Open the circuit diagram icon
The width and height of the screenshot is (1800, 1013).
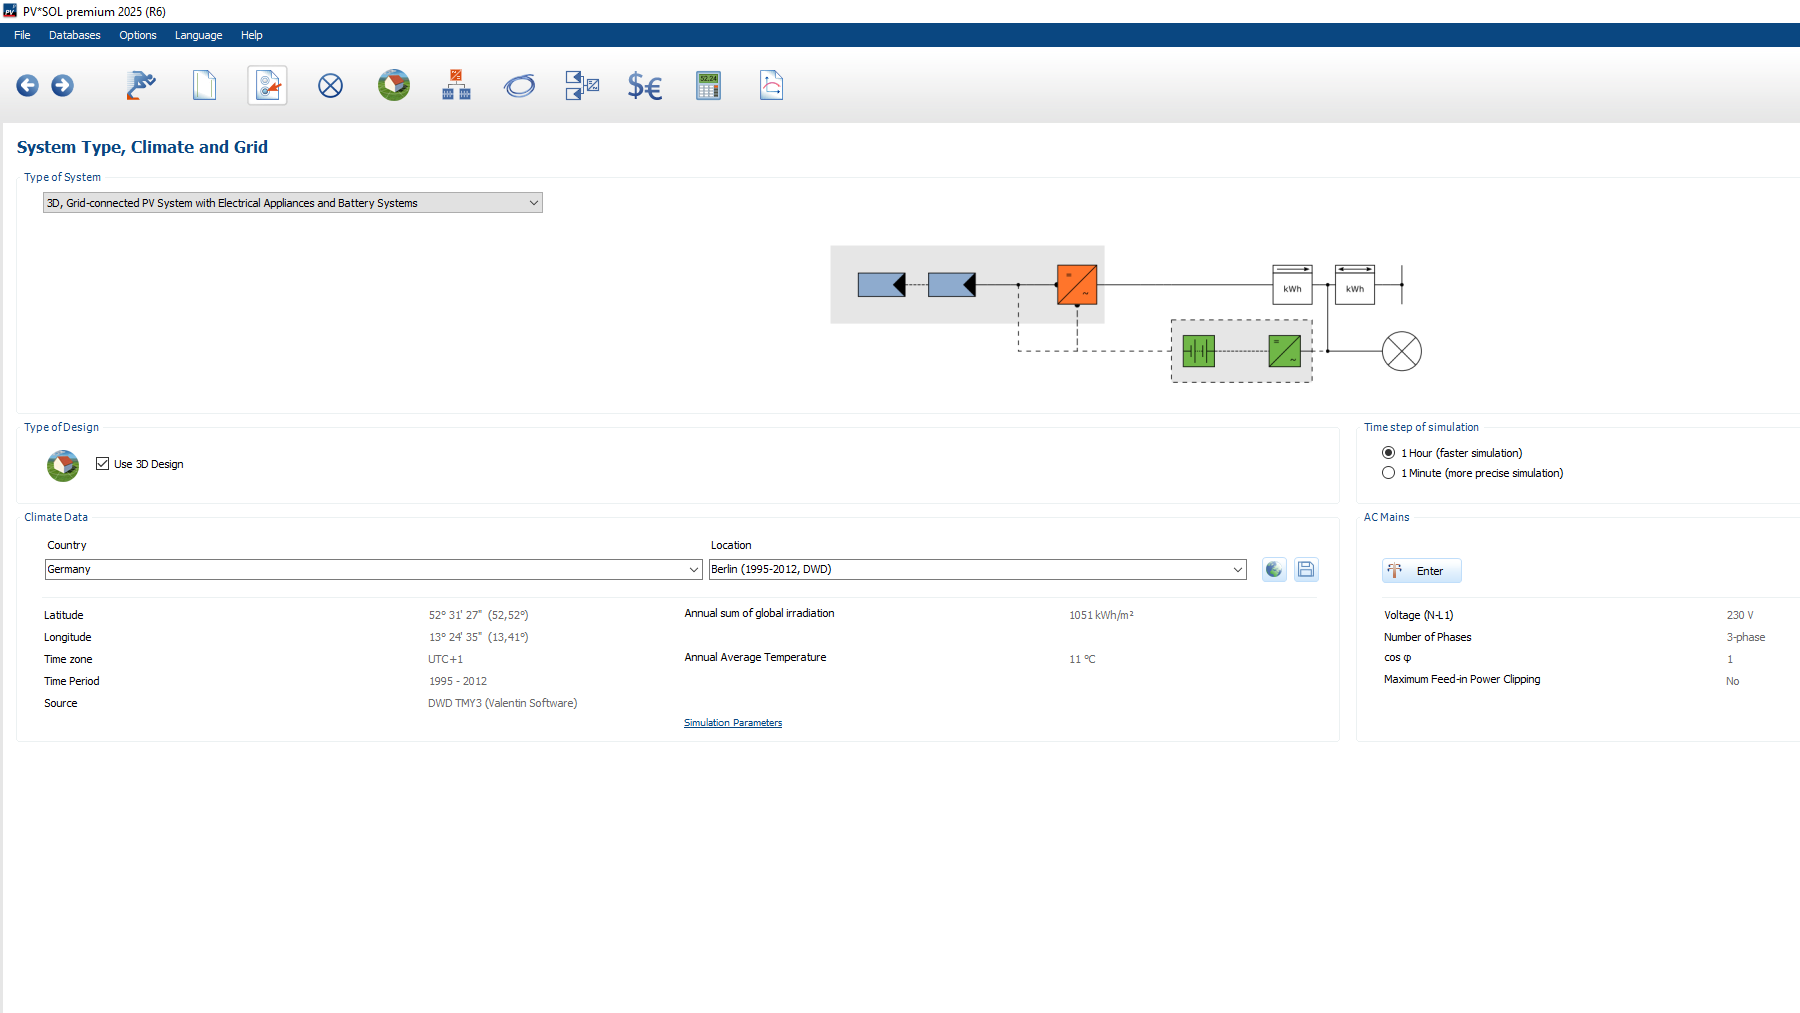pyautogui.click(x=581, y=85)
